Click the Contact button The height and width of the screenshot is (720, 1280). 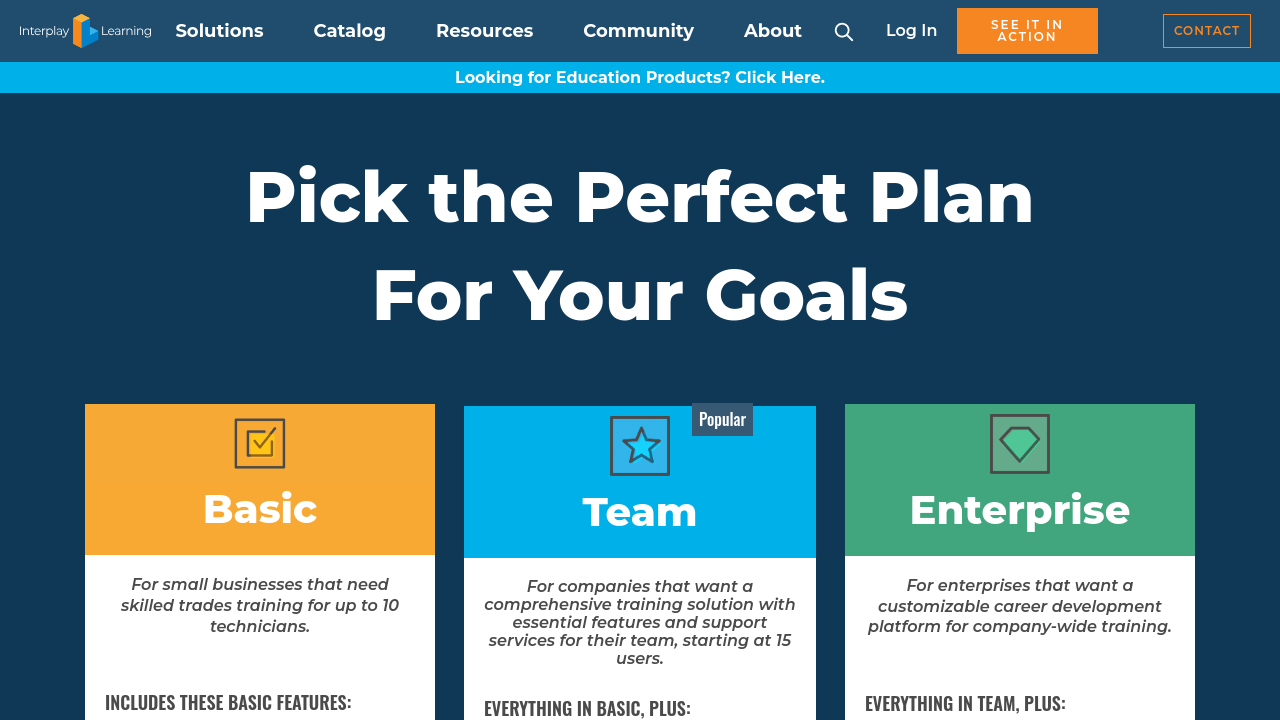(1206, 31)
